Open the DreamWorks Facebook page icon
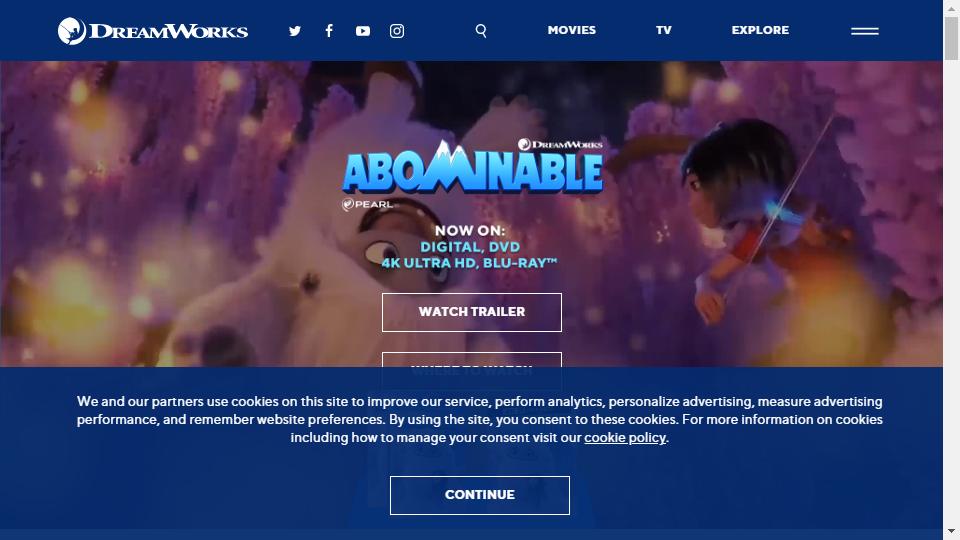Screen dimensions: 960x540 pos(329,31)
